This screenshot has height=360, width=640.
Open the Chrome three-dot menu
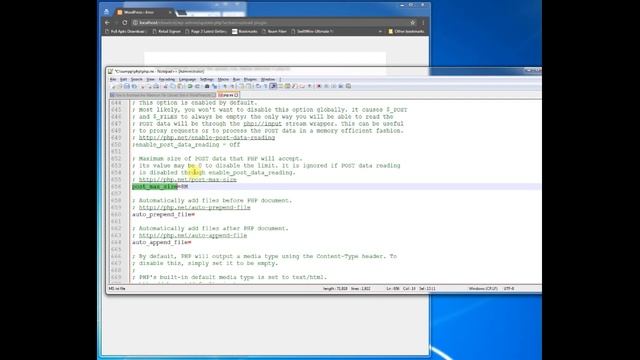[x=423, y=23]
